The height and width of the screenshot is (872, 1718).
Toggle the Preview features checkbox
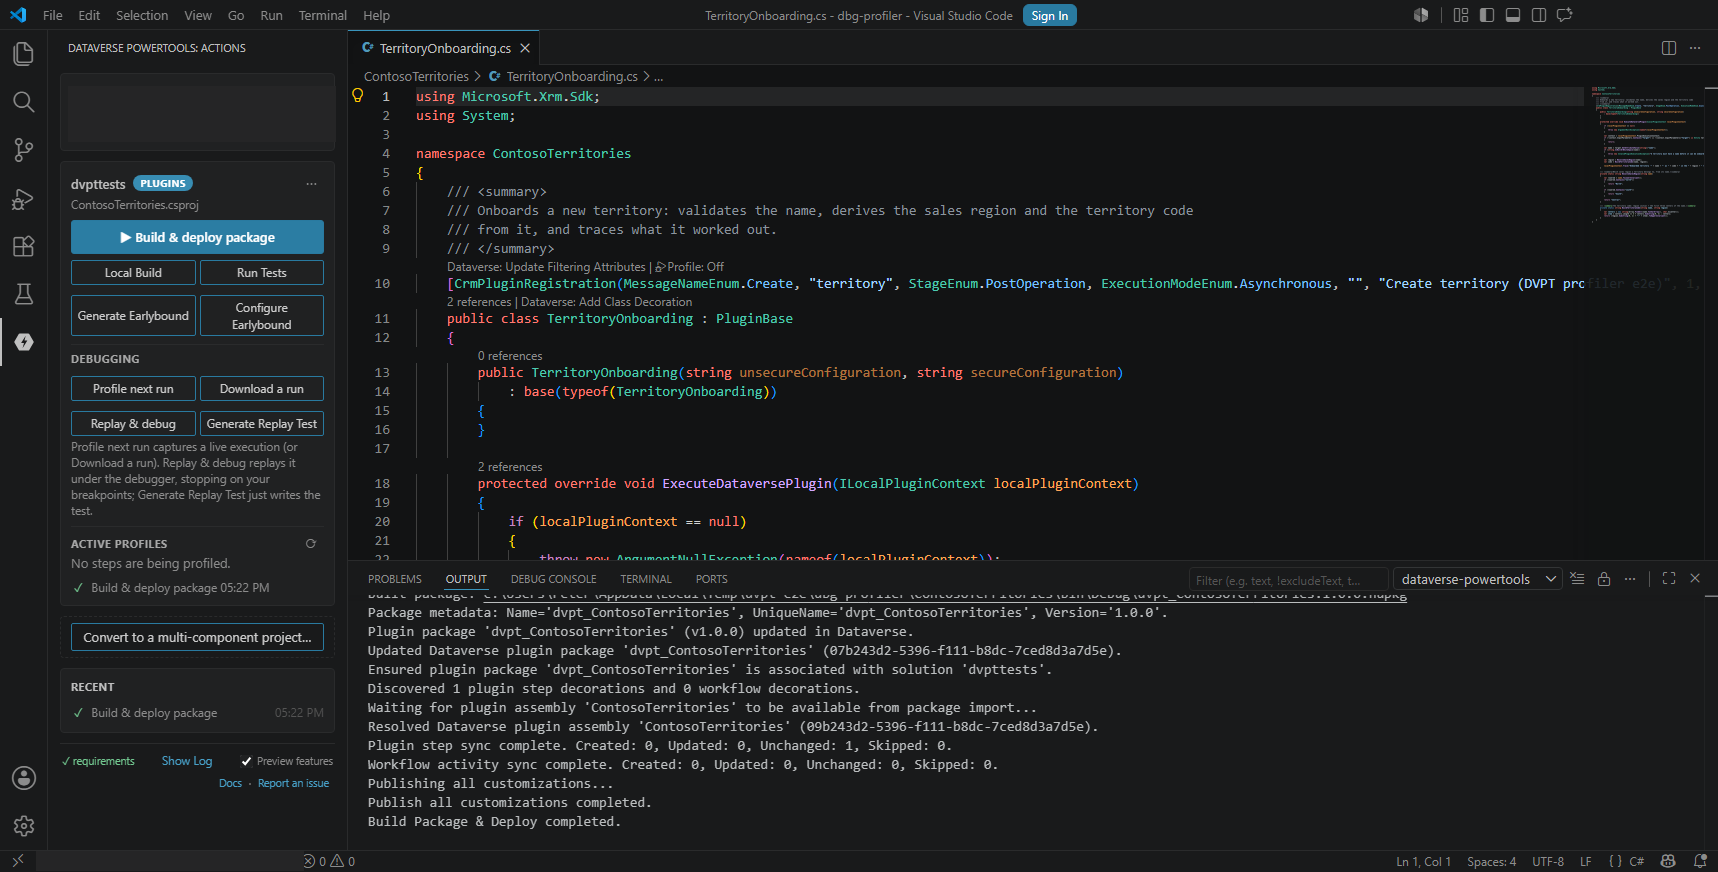tap(246, 761)
